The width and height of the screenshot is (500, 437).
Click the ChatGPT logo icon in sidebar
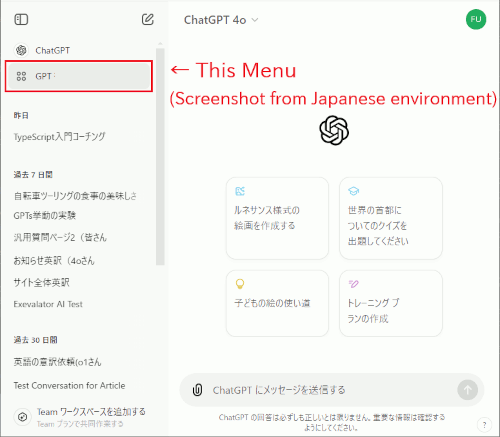21,50
